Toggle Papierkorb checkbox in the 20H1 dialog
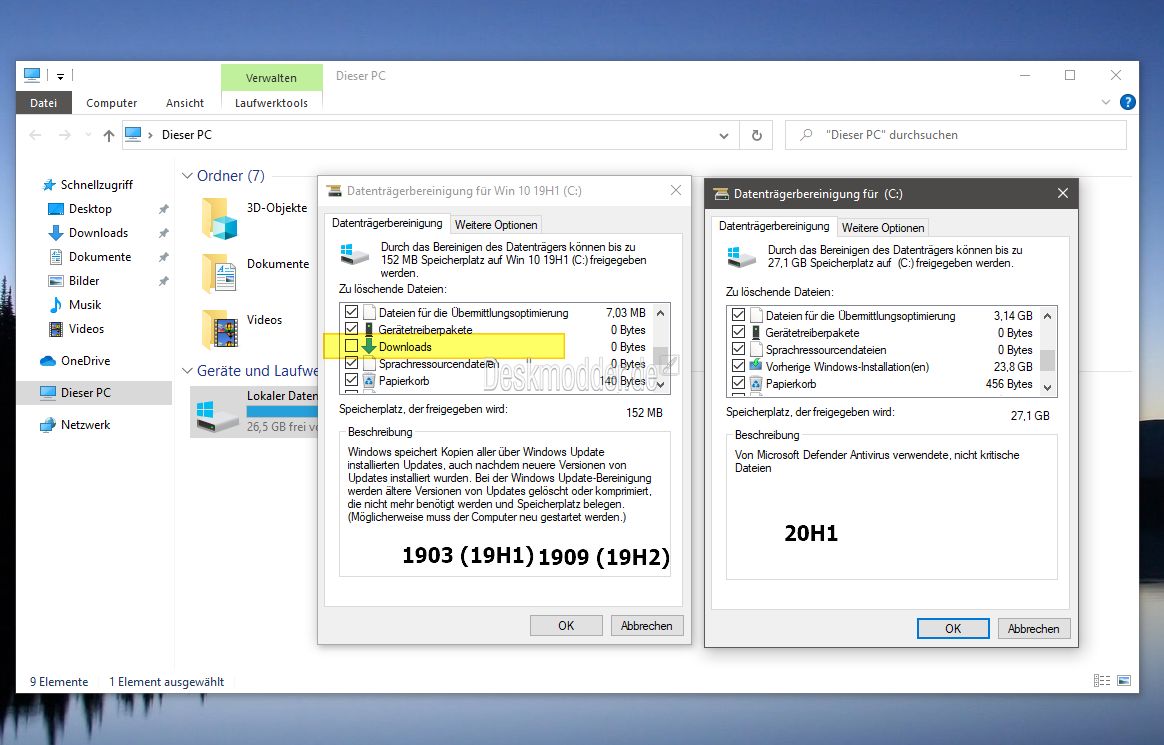This screenshot has height=745, width=1164. tap(738, 384)
